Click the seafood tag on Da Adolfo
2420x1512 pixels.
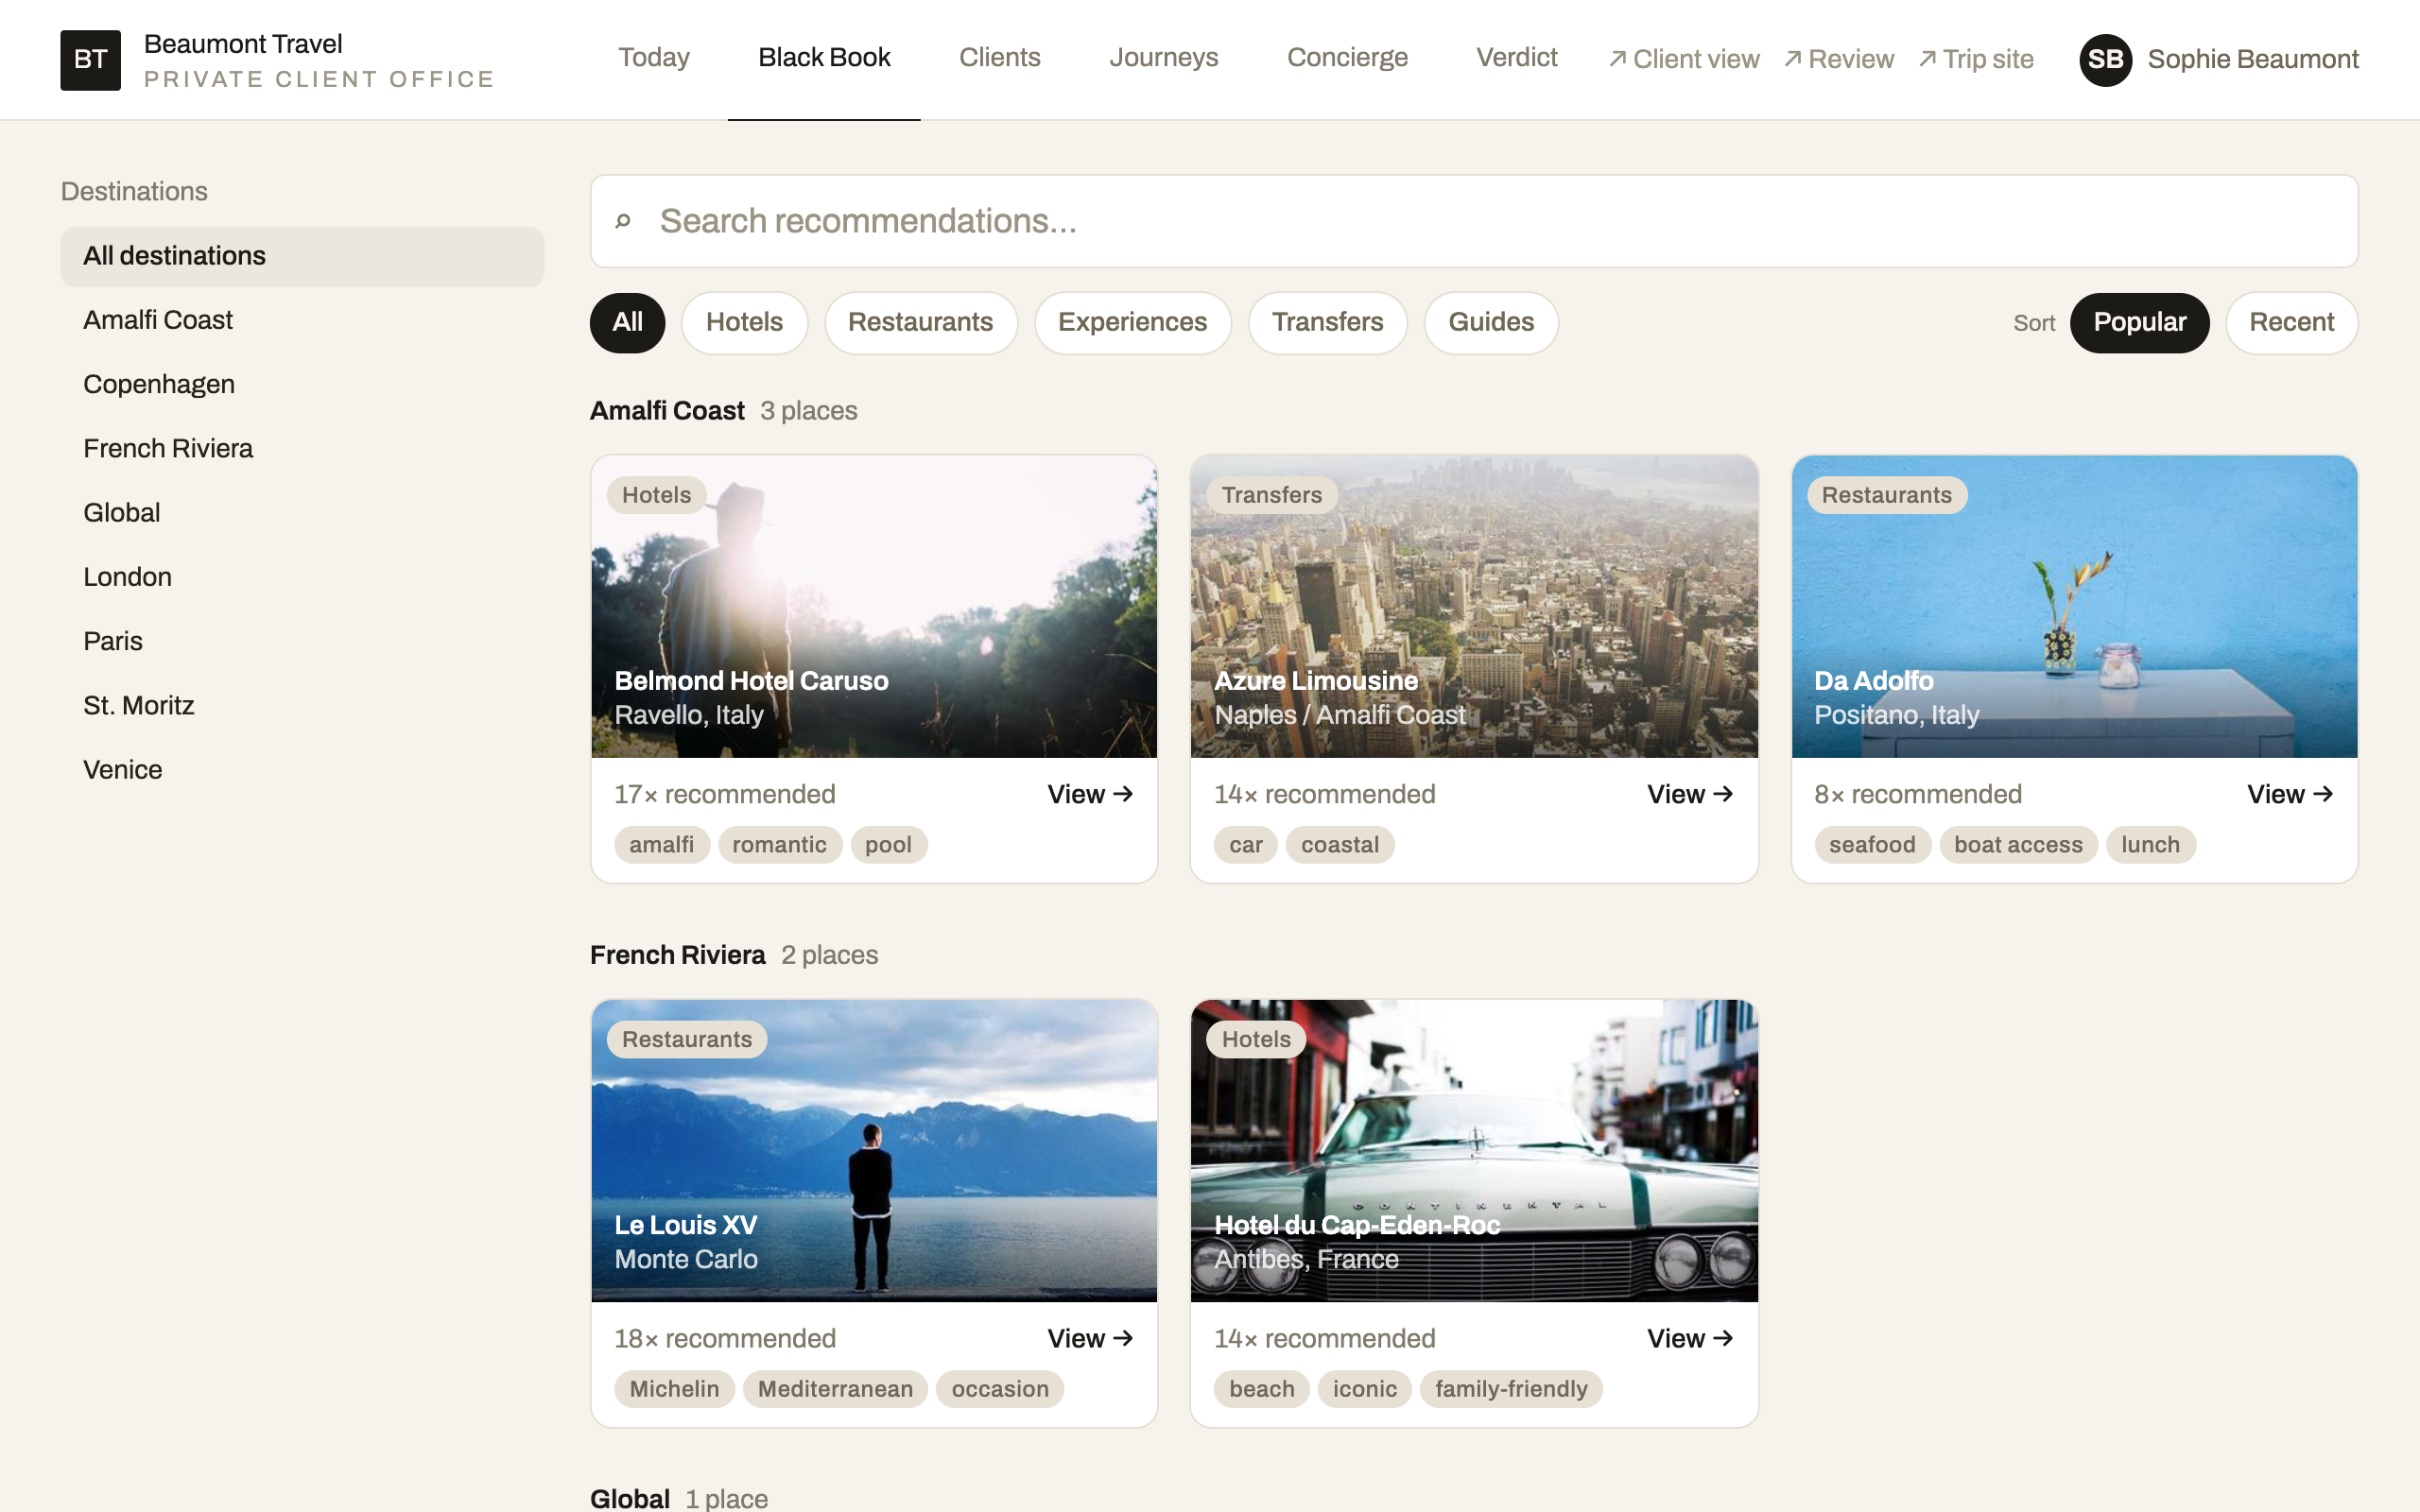[x=1872, y=845]
